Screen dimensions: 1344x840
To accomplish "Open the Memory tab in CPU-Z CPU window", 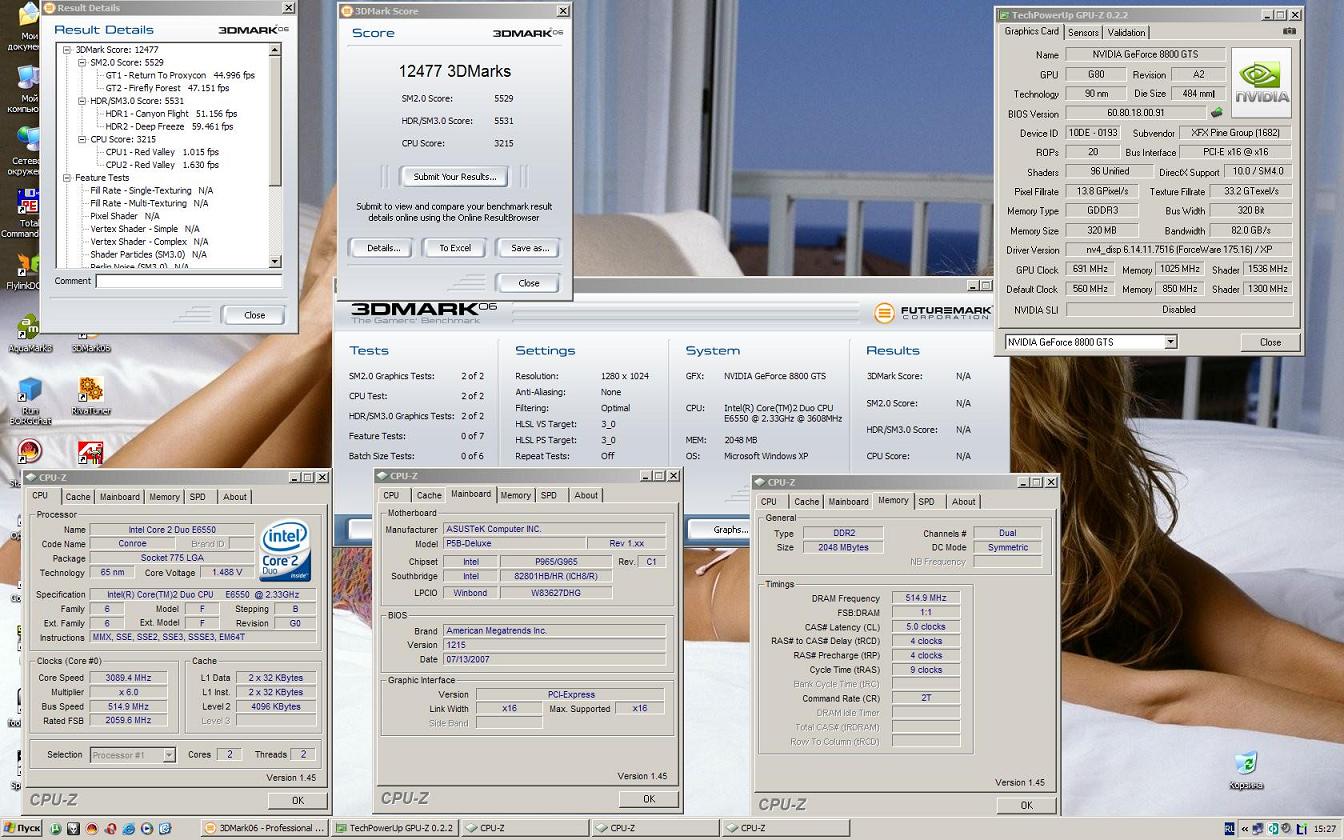I will pos(164,497).
